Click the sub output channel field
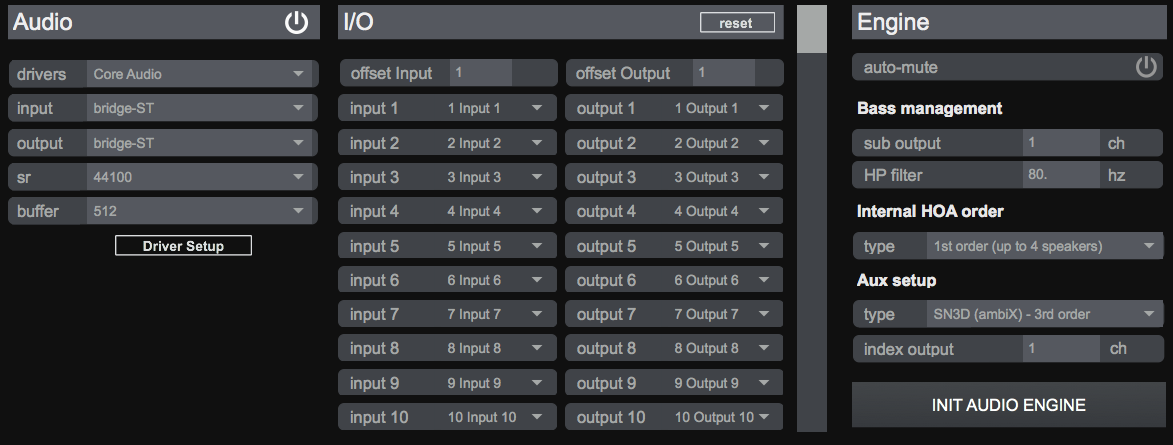 [x=1060, y=143]
